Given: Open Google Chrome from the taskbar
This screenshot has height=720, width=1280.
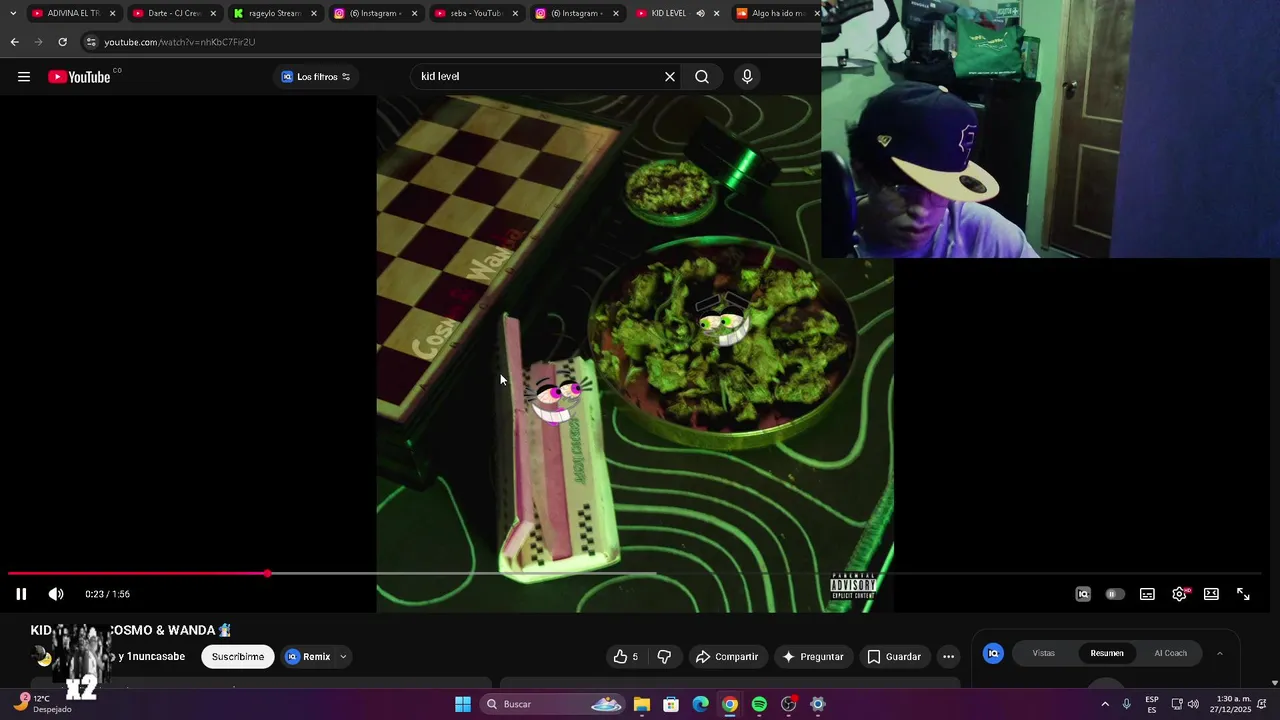Looking at the screenshot, I should (730, 704).
